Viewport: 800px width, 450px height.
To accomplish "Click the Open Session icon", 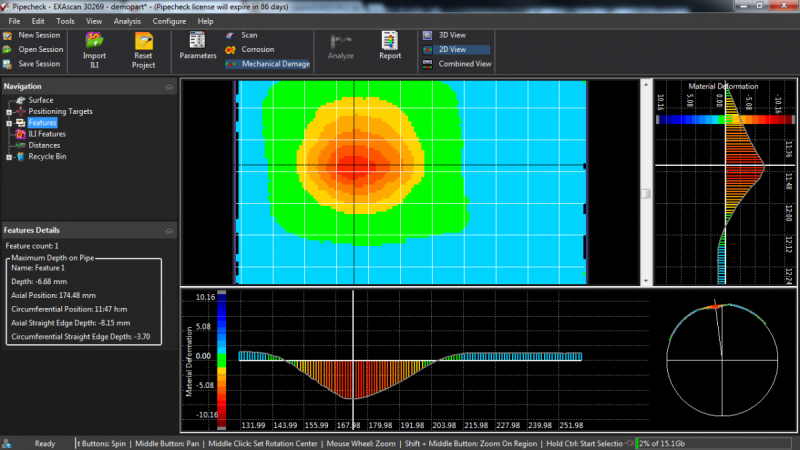I will pyautogui.click(x=8, y=49).
